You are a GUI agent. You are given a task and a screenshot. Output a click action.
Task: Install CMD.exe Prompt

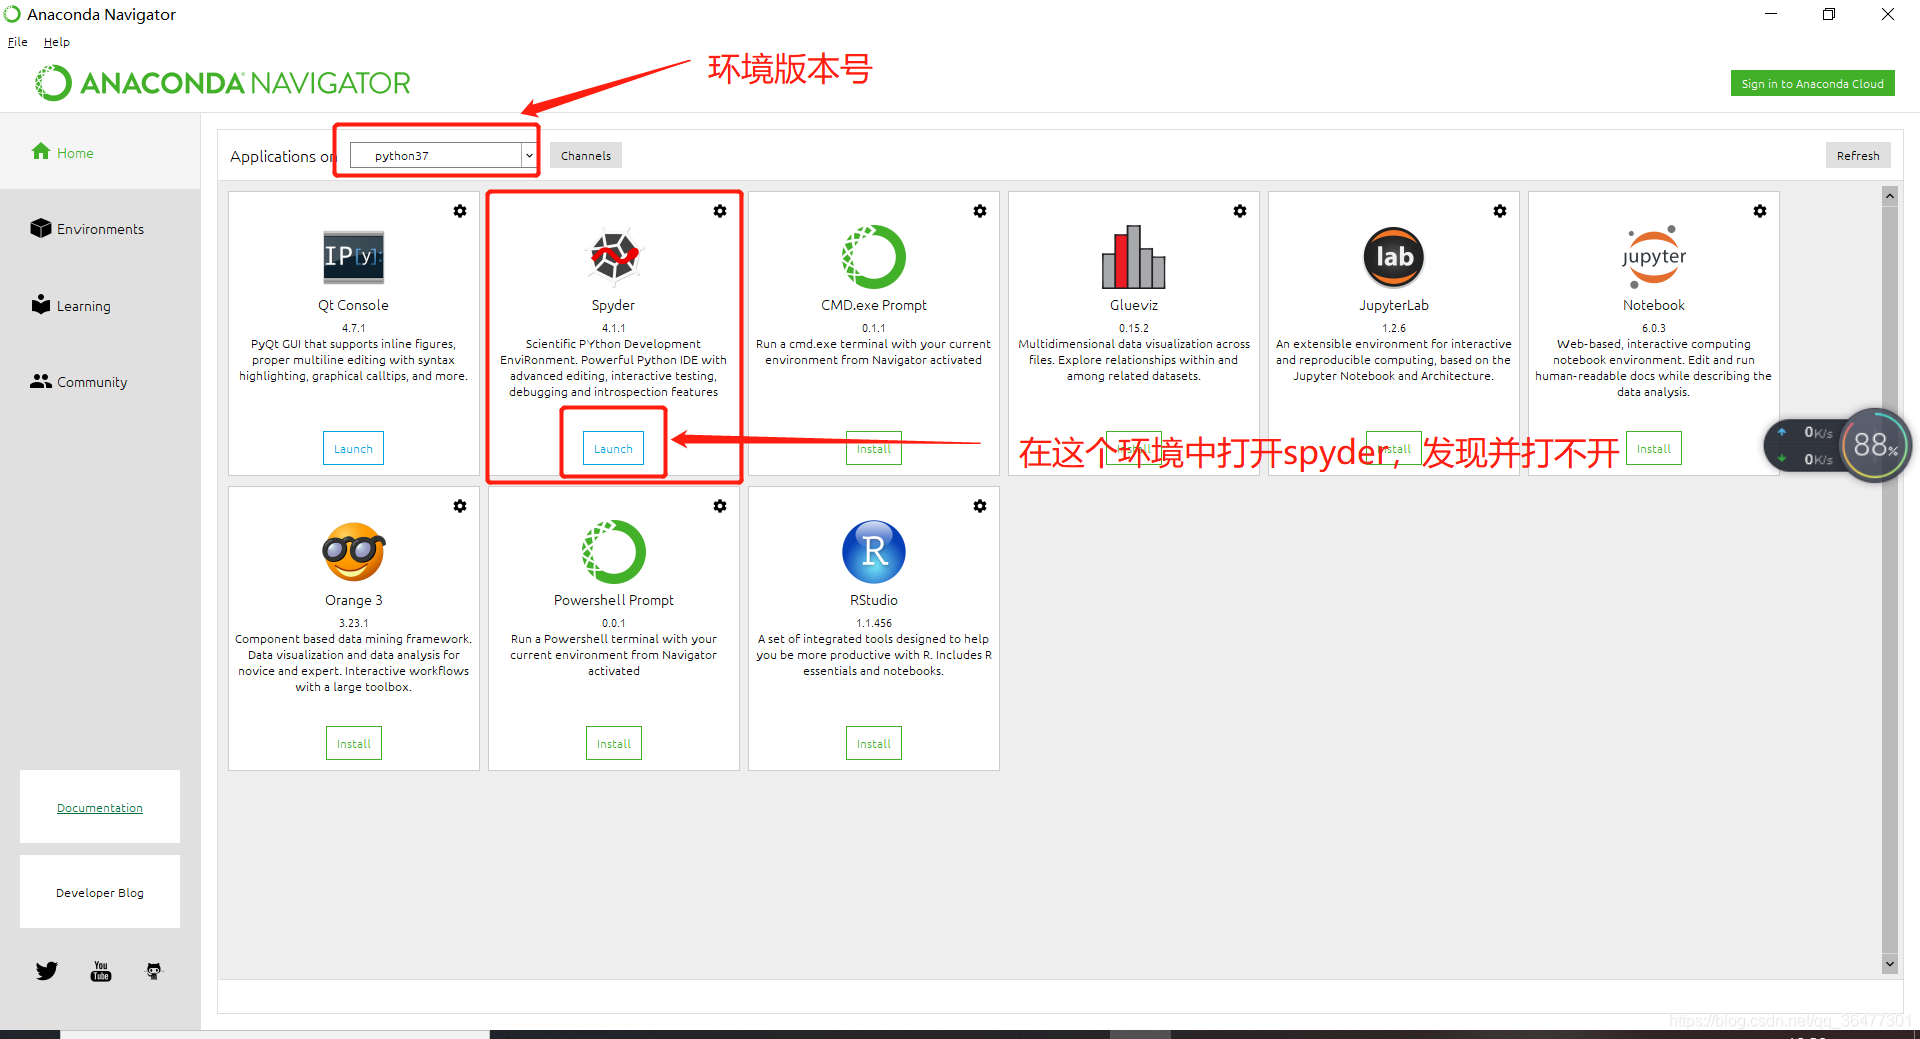point(874,449)
